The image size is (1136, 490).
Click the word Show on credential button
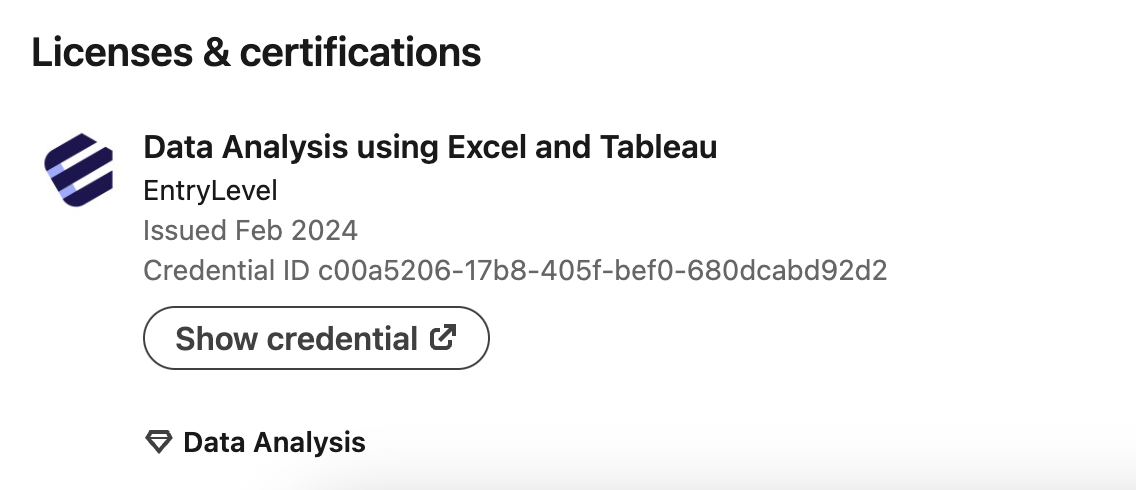point(217,339)
